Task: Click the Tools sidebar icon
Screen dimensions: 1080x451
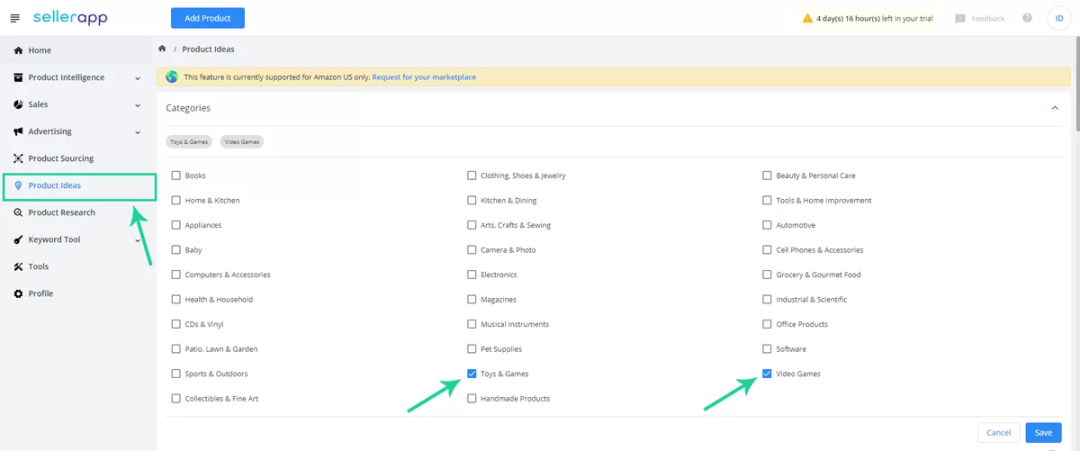Action: 18,267
